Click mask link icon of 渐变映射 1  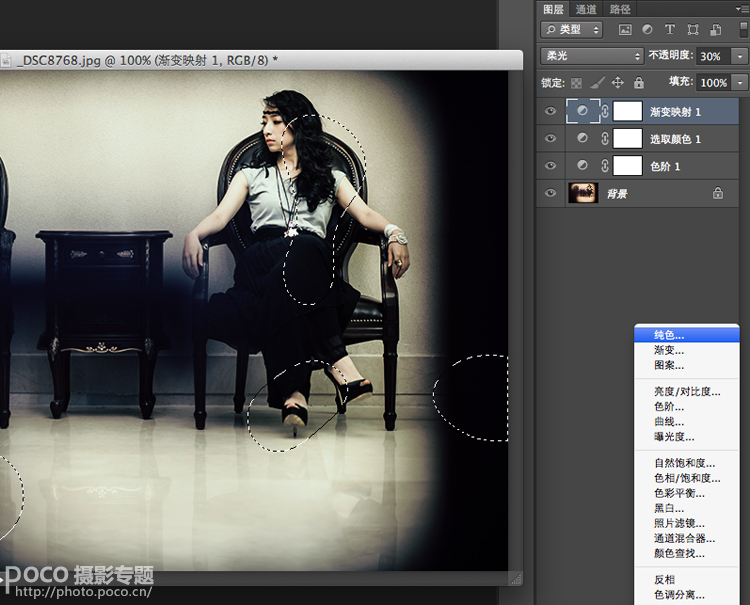(x=605, y=111)
